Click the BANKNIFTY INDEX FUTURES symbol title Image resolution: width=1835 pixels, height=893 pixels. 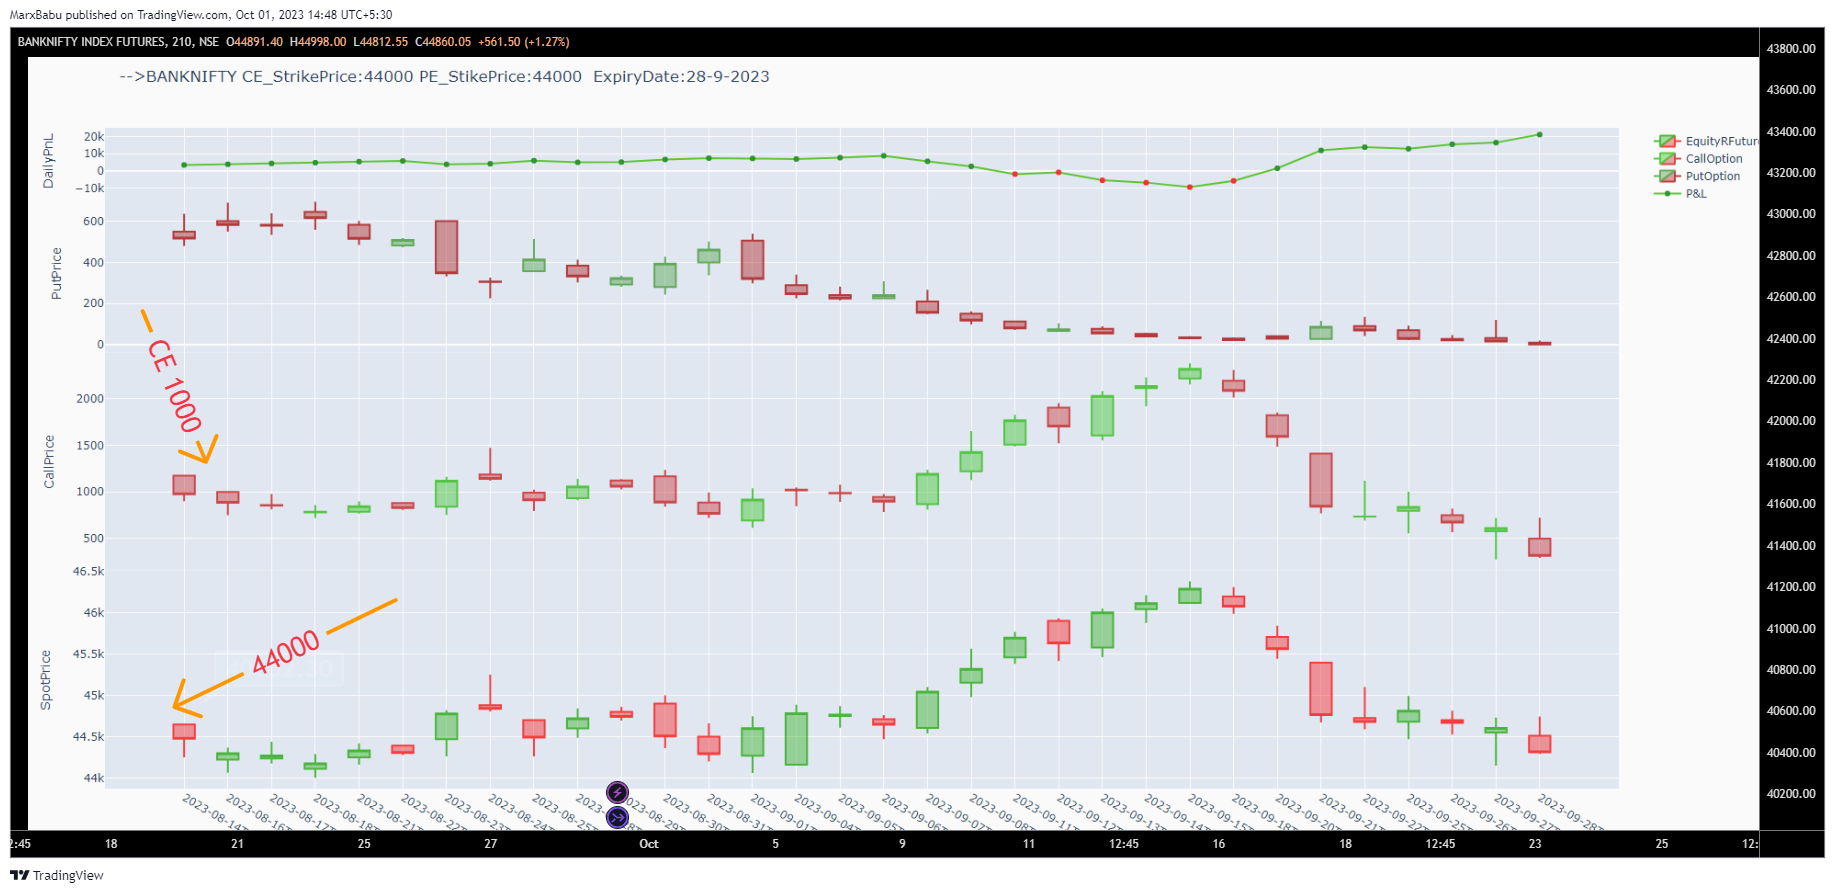(x=118, y=42)
